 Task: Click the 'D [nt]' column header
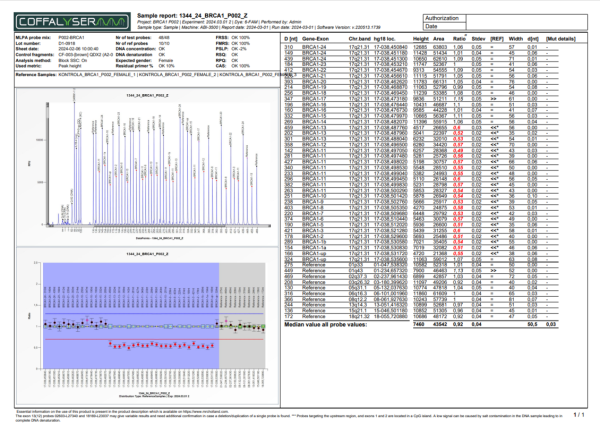click(x=291, y=39)
